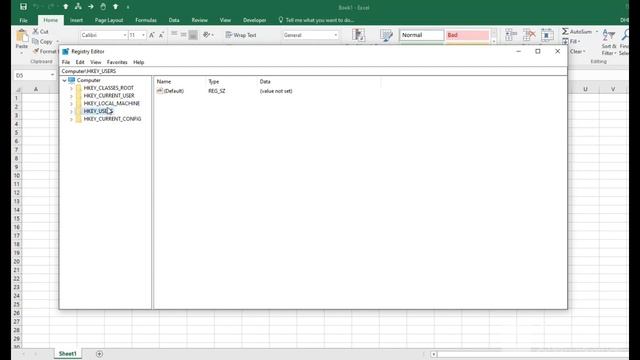640x360 pixels.
Task: Open Registry Editor View menu
Action: pos(96,62)
